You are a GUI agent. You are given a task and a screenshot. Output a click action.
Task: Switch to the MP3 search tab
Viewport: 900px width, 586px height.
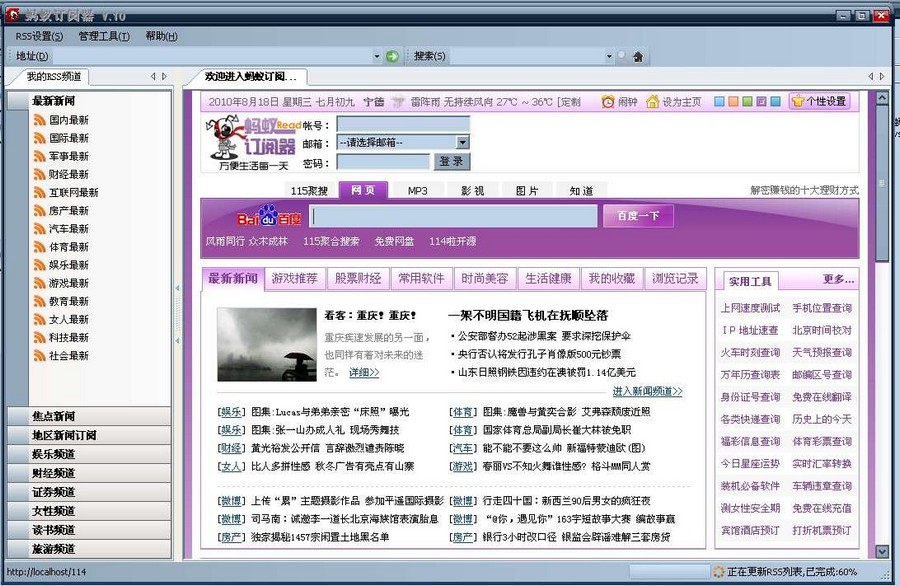(417, 191)
